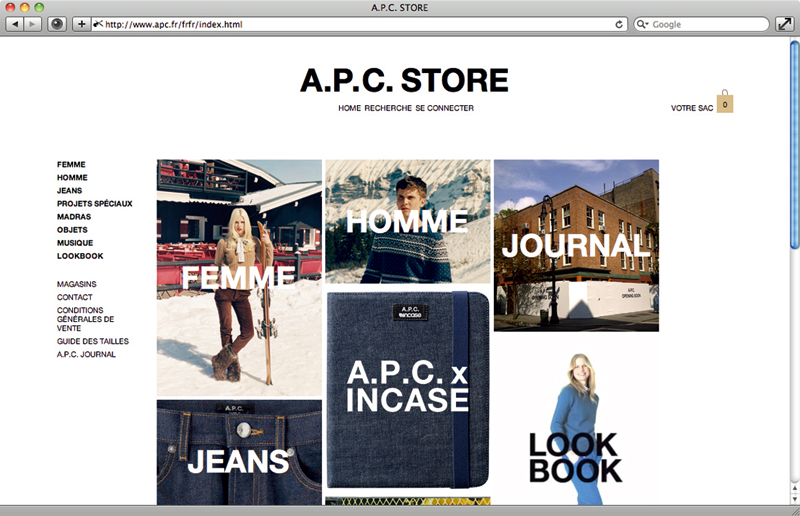Viewport: 800px width, 516px height.
Task: Select SE CONNECTER in the header
Action: [x=444, y=108]
